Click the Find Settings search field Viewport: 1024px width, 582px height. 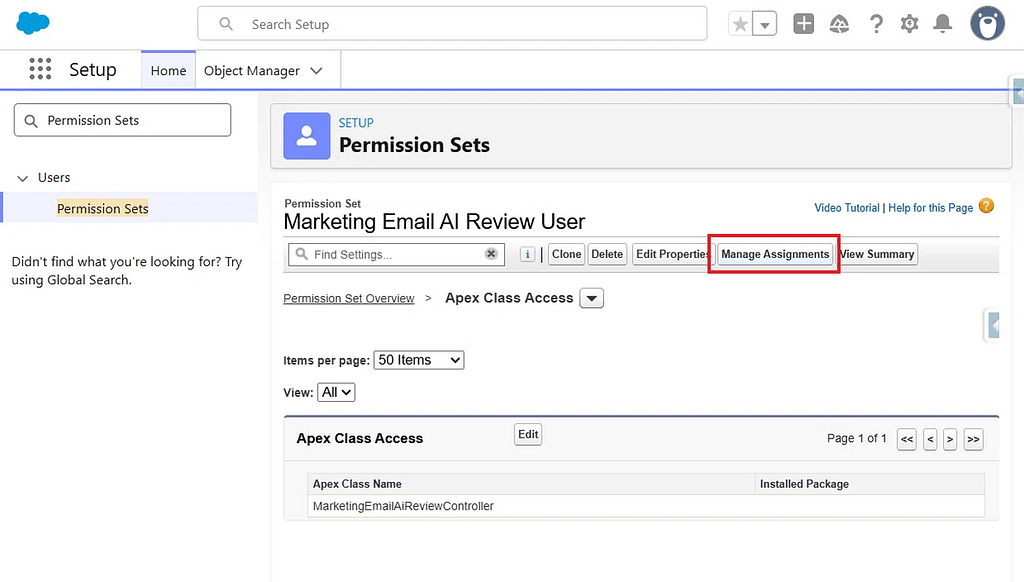[396, 255]
